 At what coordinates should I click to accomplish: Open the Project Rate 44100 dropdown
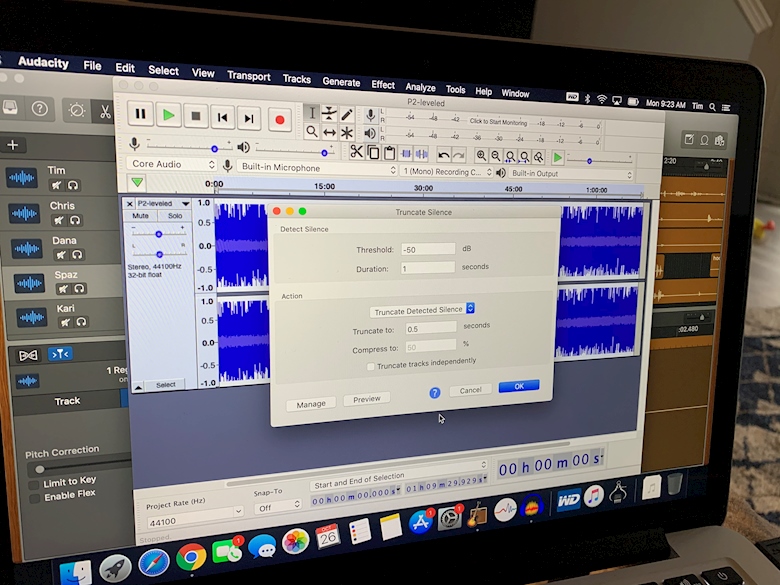(x=195, y=519)
